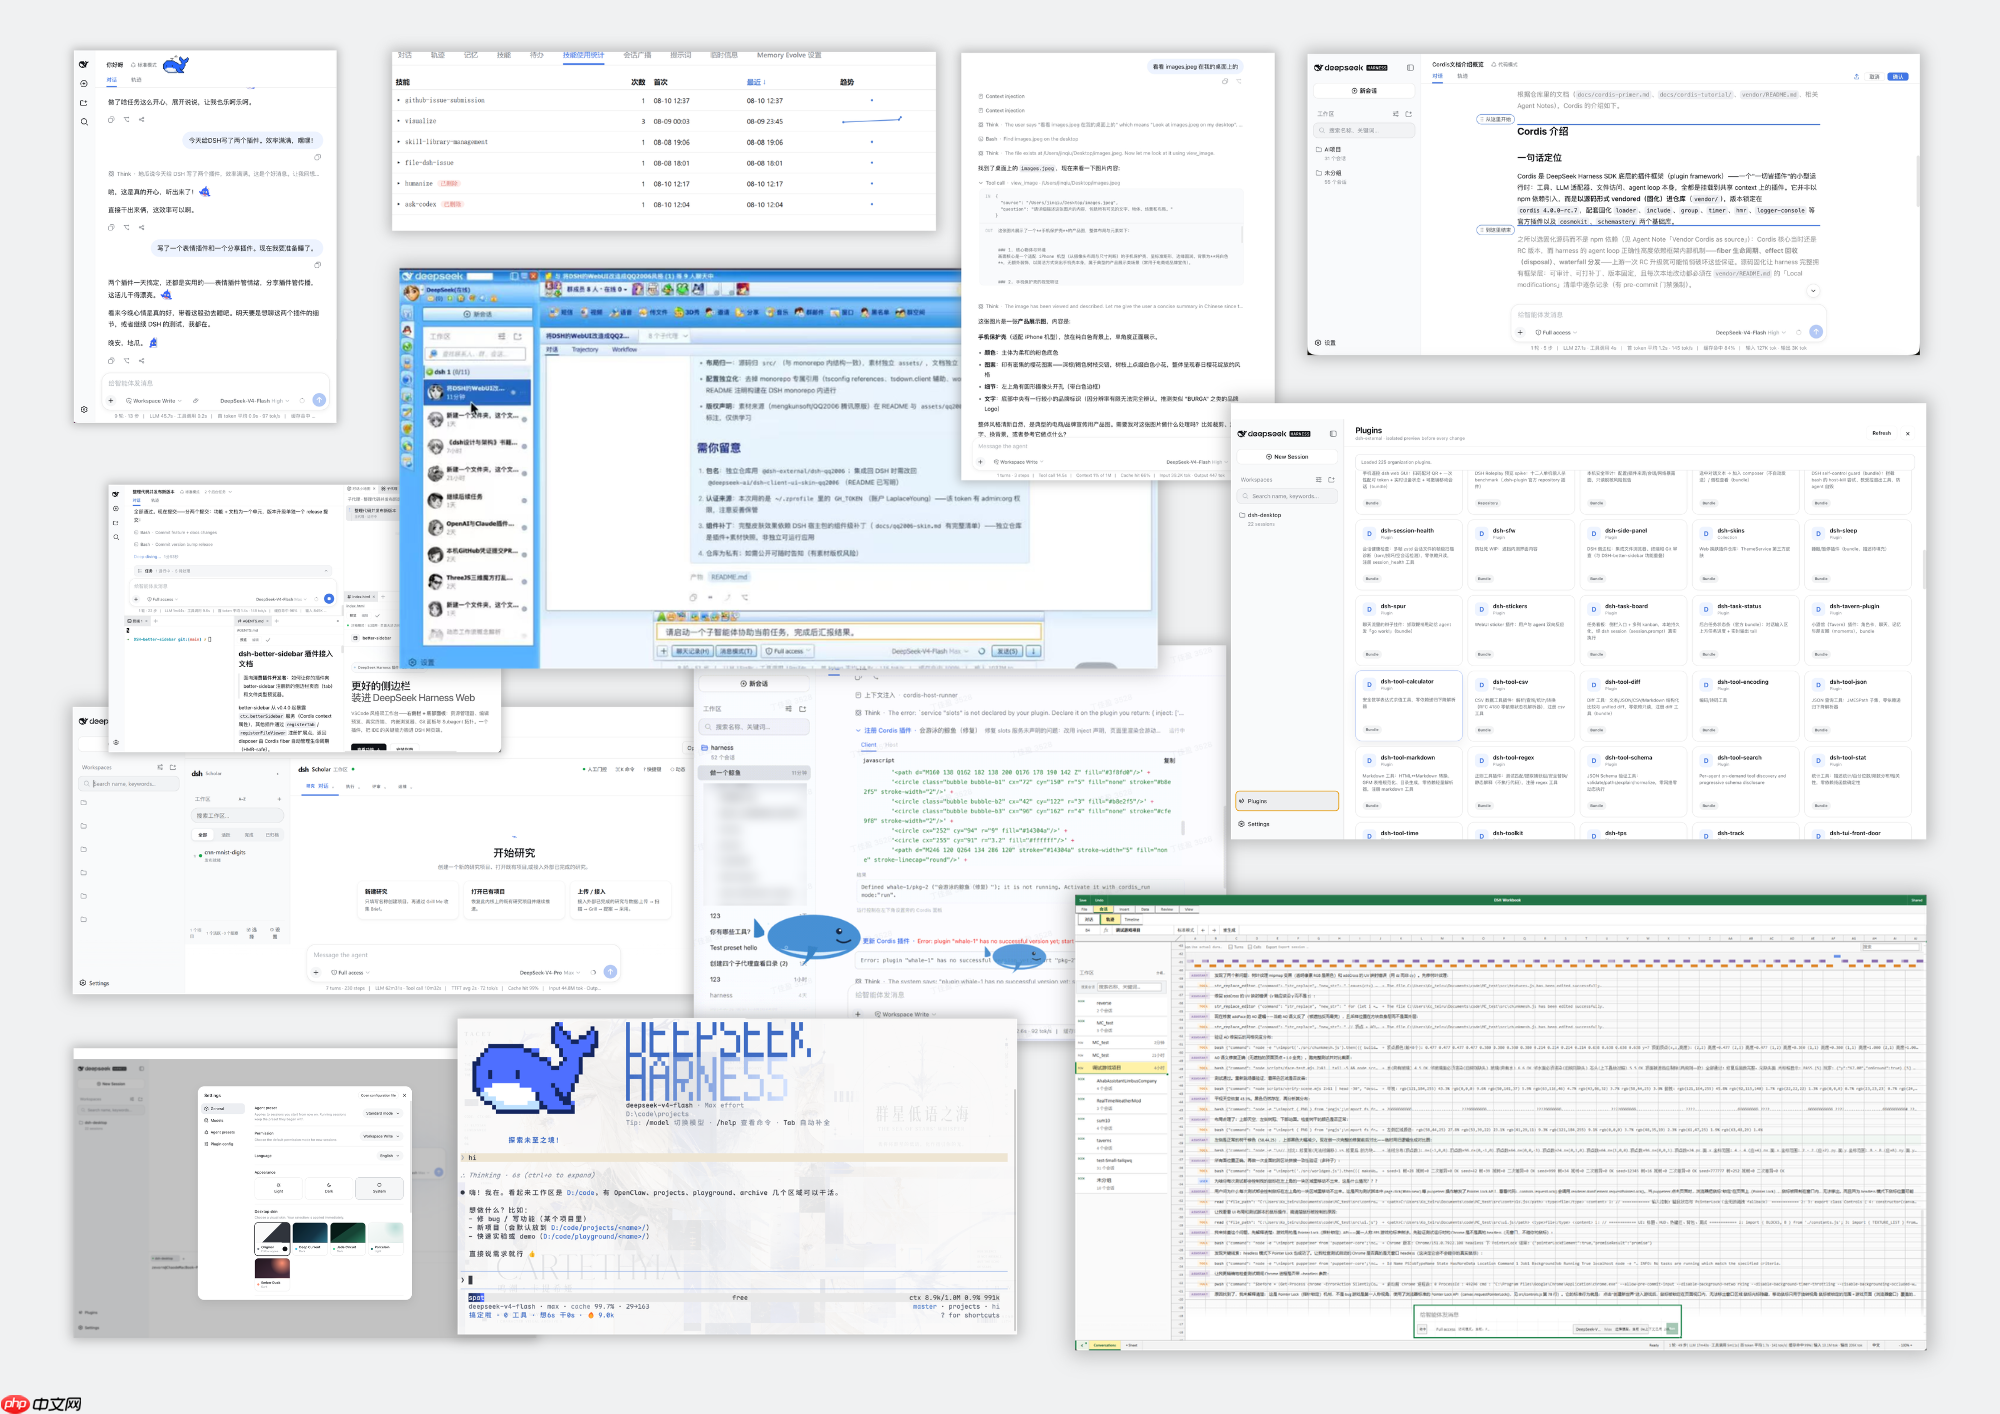Open Memory Evolve 设置 tab
The height and width of the screenshot is (1414, 2000).
789,55
